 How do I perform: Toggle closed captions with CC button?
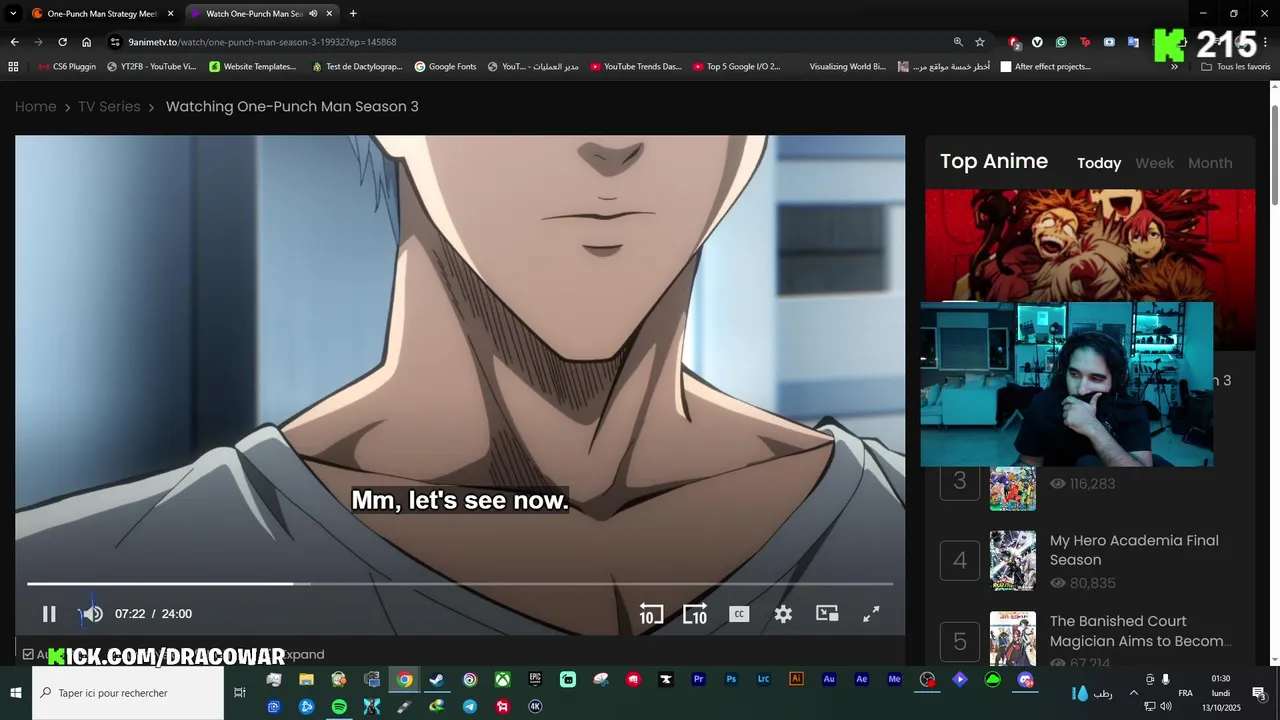pos(739,614)
